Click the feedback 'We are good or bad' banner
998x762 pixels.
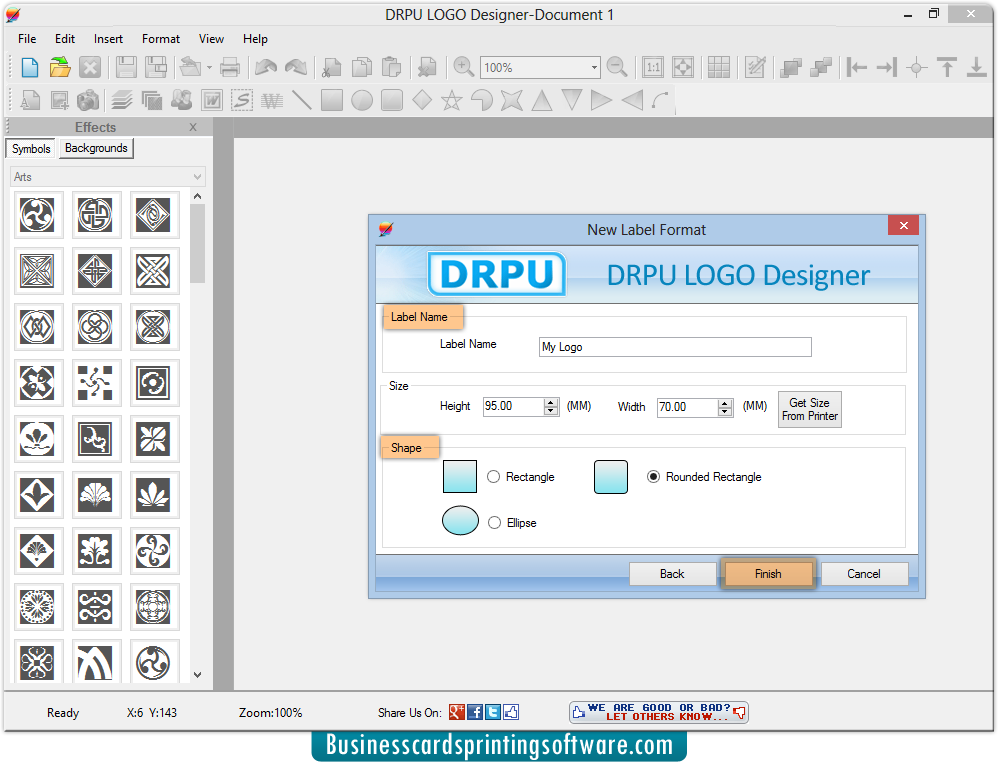[659, 712]
